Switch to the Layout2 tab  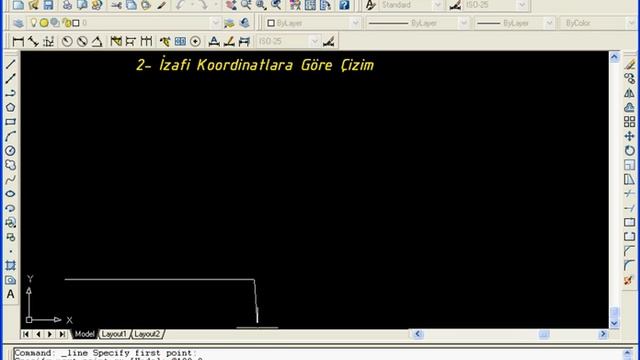tap(147, 334)
